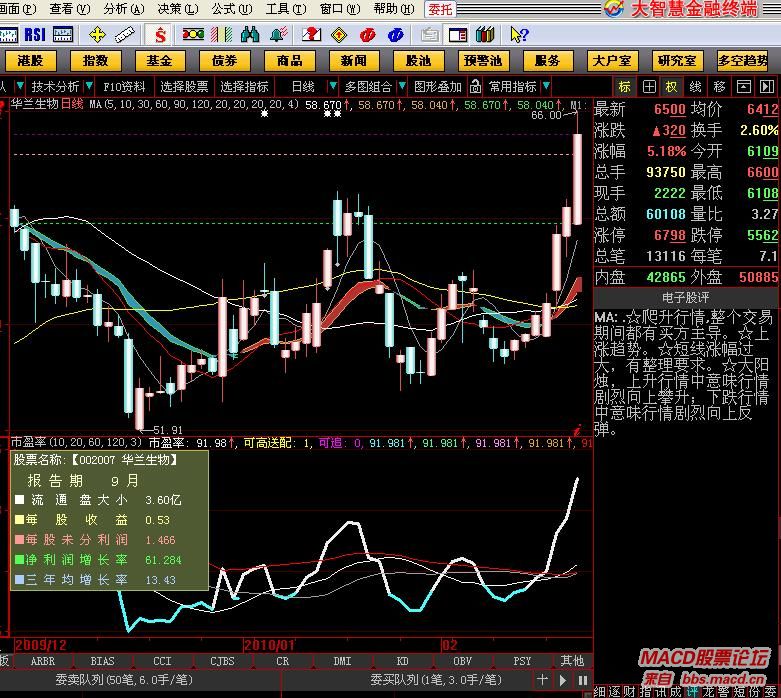Click the 基金 yellow button
The image size is (781, 698).
tap(159, 61)
